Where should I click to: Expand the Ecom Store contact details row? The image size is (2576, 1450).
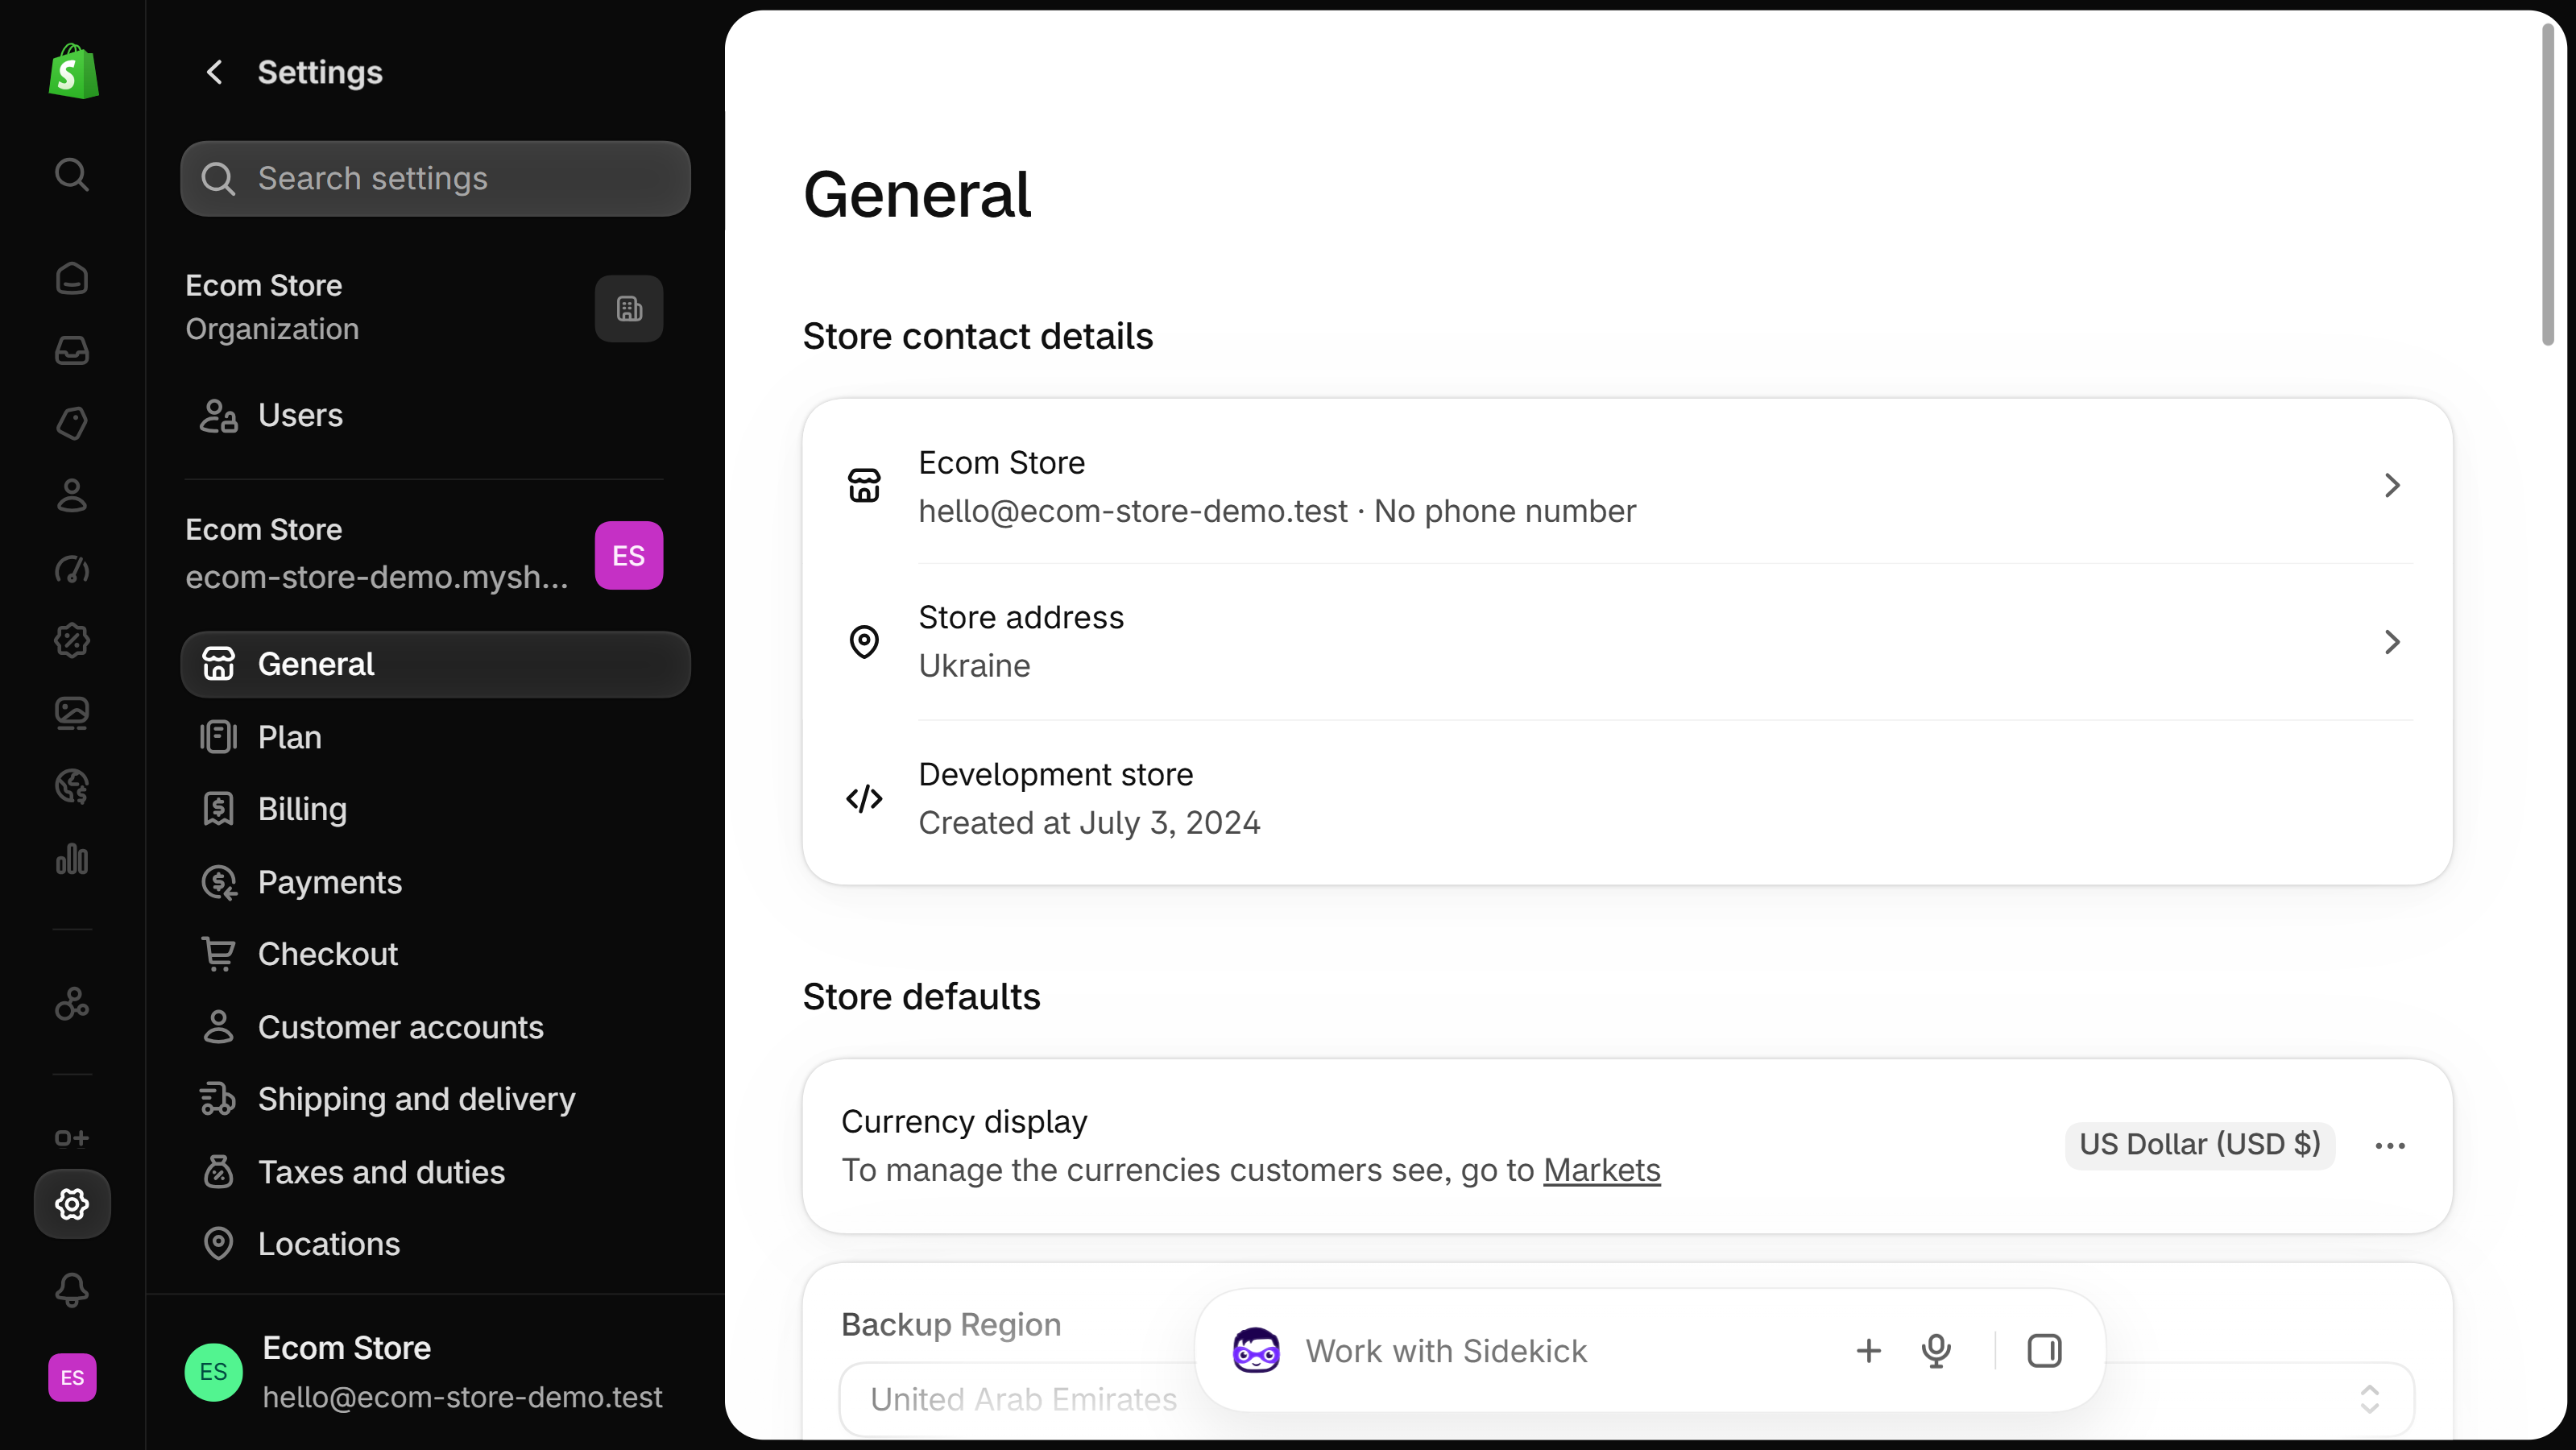(1627, 486)
